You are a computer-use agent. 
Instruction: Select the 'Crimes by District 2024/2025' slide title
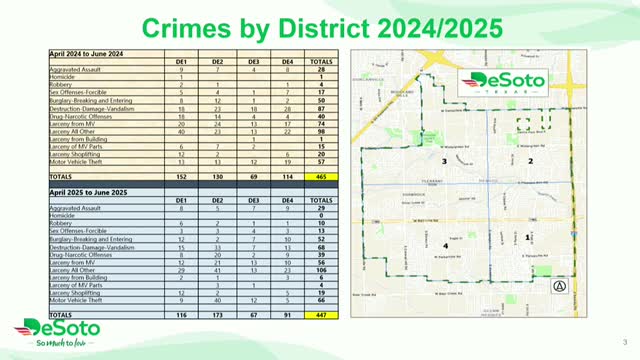(322, 28)
